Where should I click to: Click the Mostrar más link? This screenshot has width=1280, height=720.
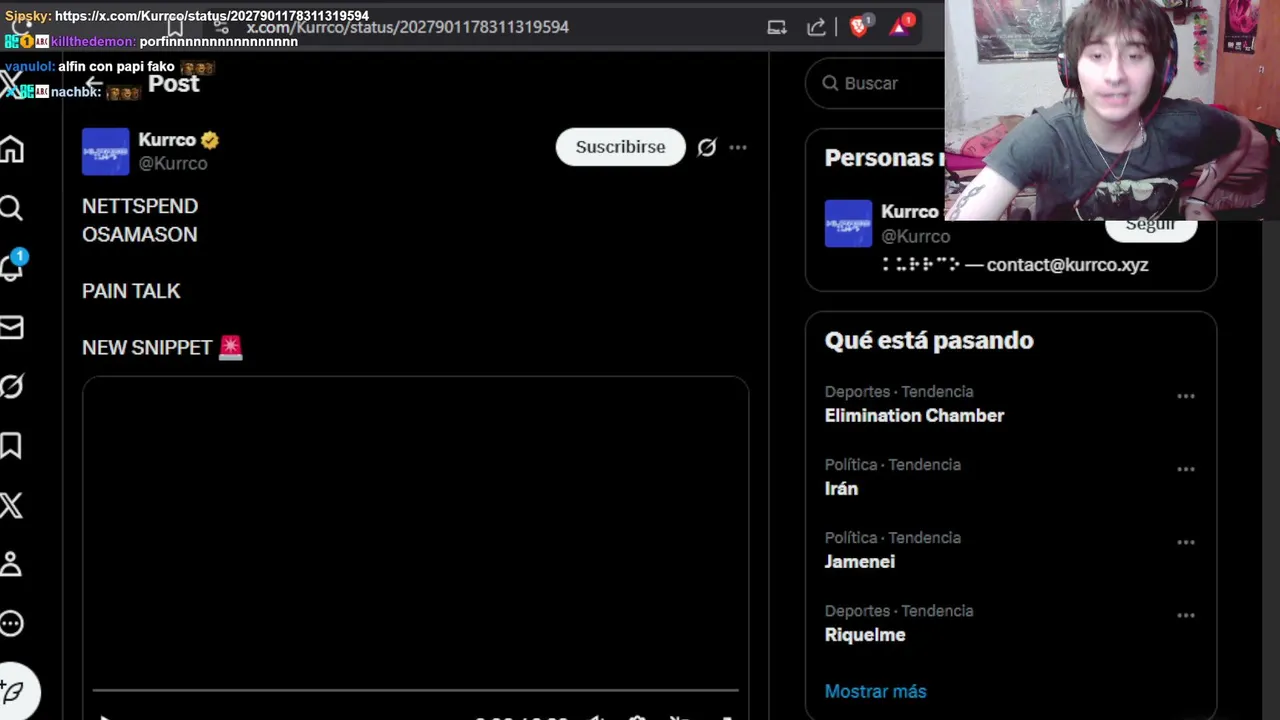coord(875,691)
